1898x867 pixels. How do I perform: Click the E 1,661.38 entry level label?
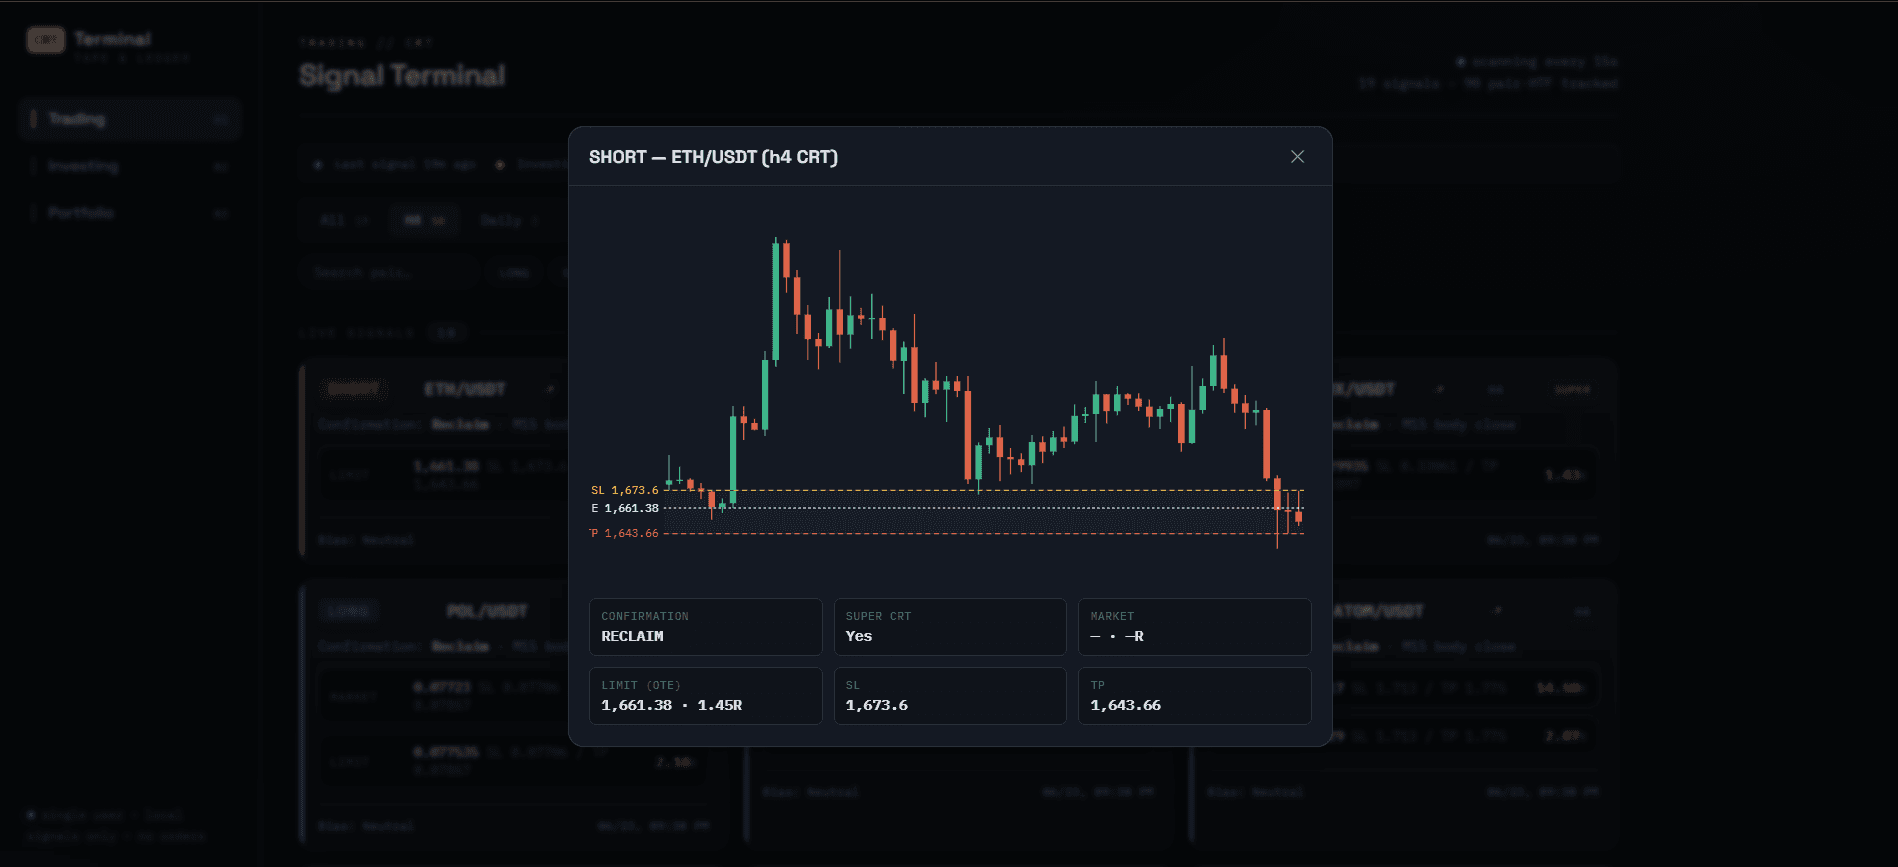pos(625,508)
